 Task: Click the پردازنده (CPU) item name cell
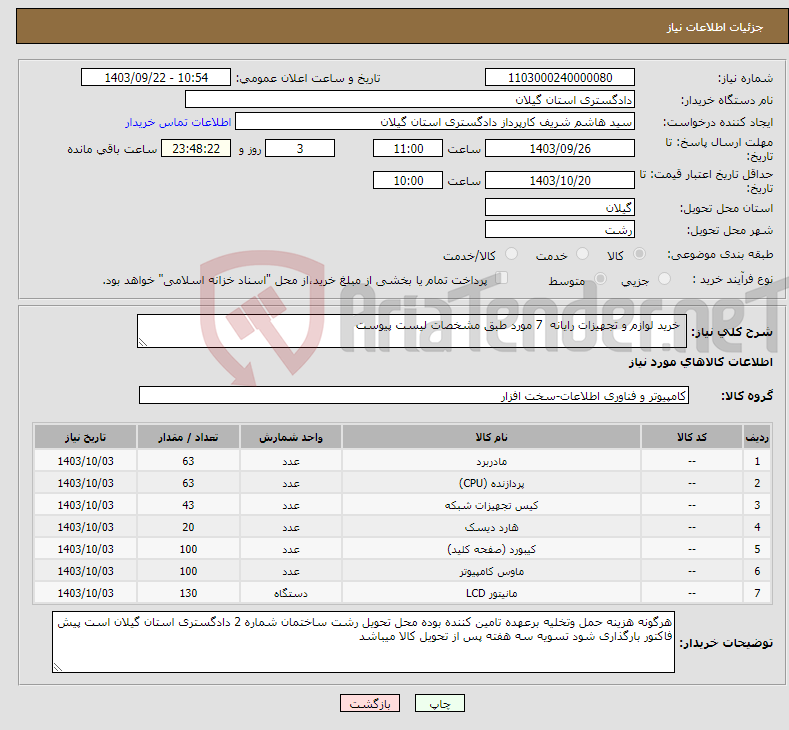point(491,483)
